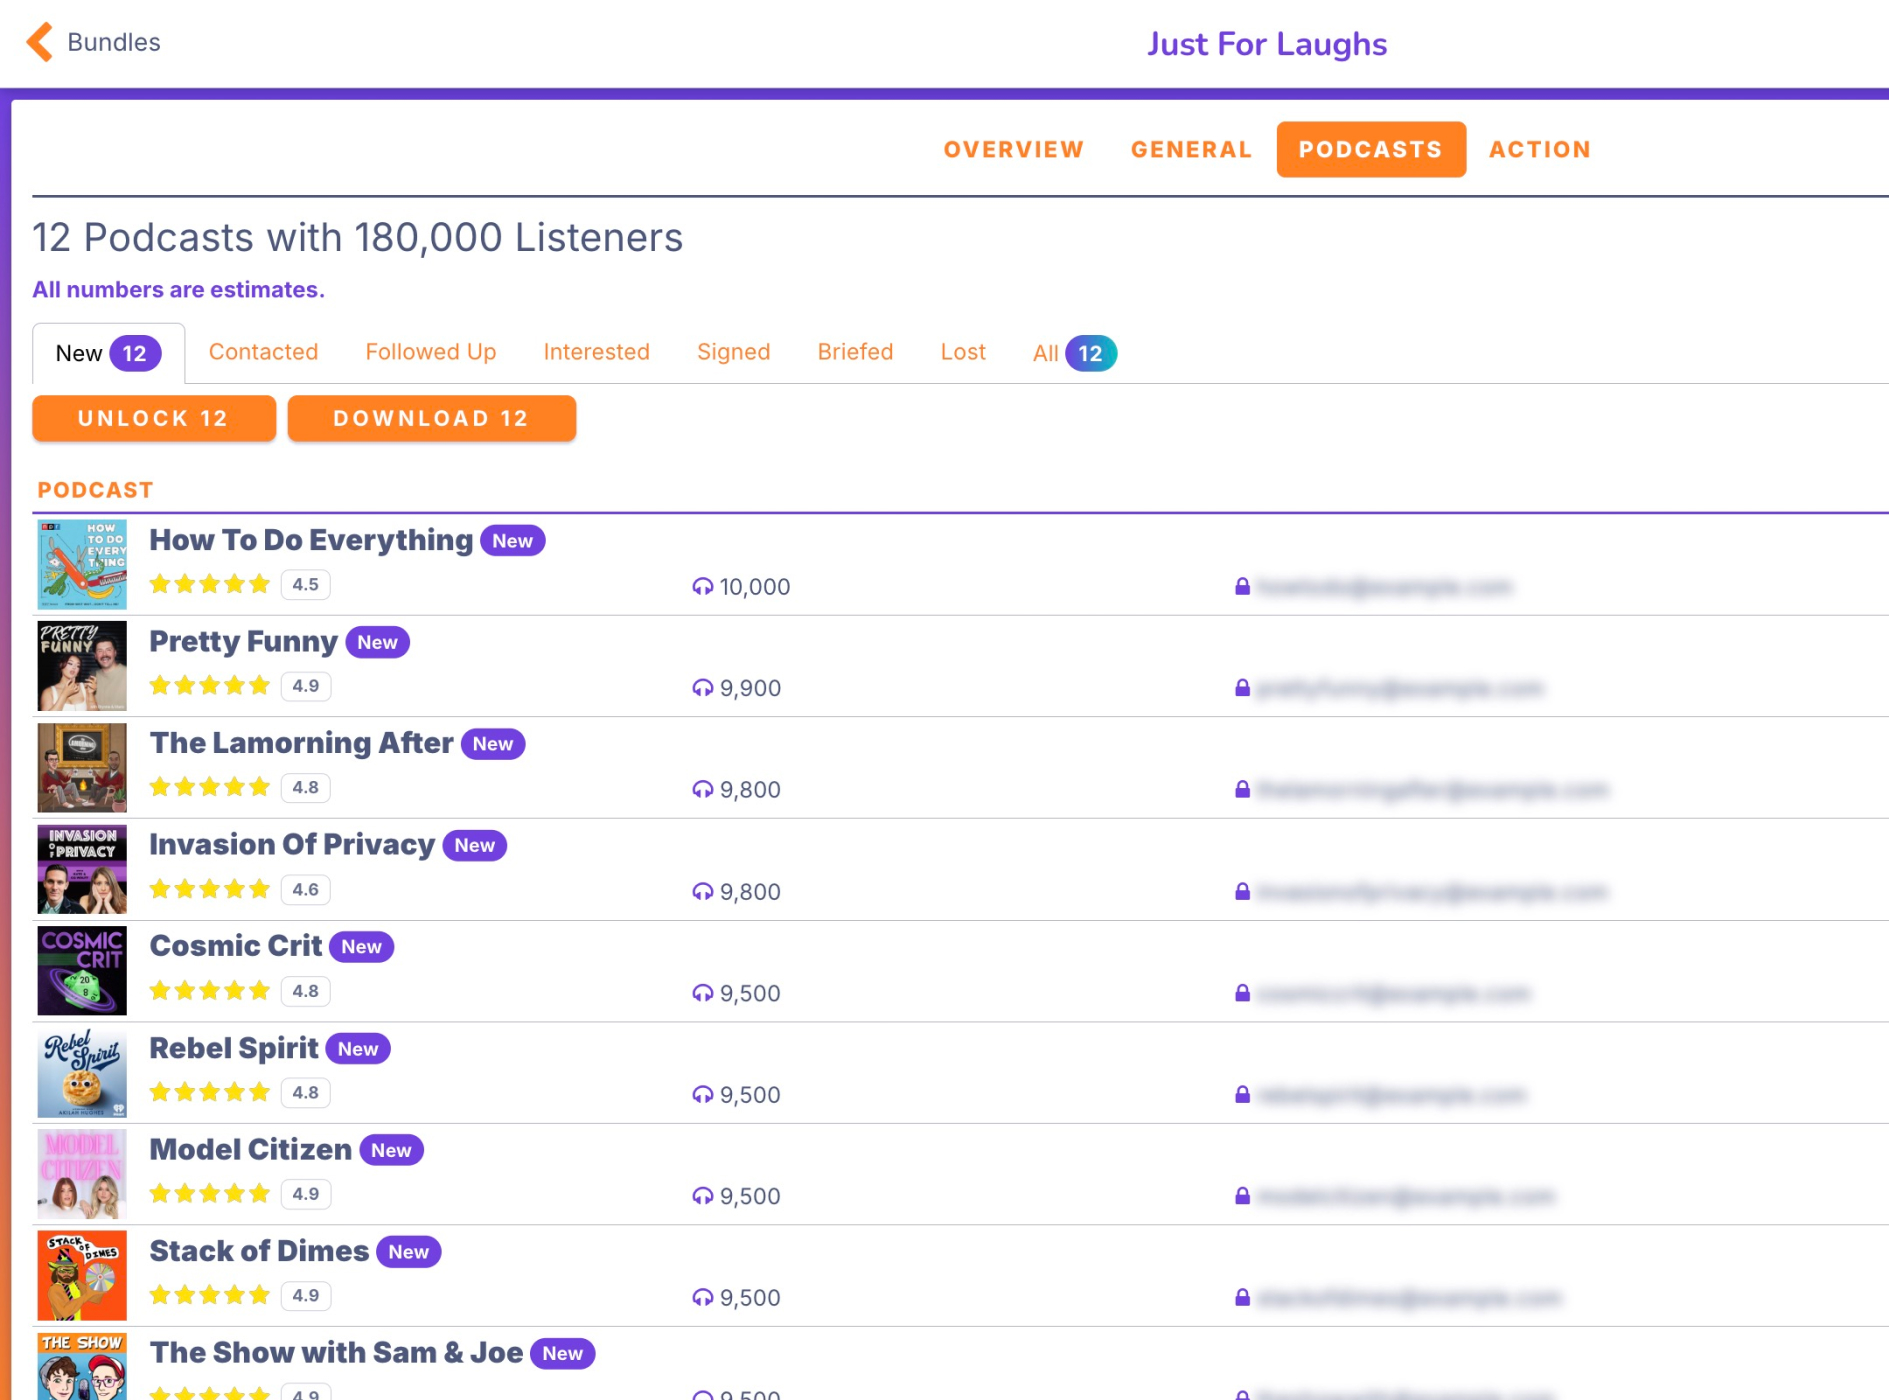1889x1400 pixels.
Task: Open the Invasion Of Privacy podcast title
Action: click(x=292, y=845)
